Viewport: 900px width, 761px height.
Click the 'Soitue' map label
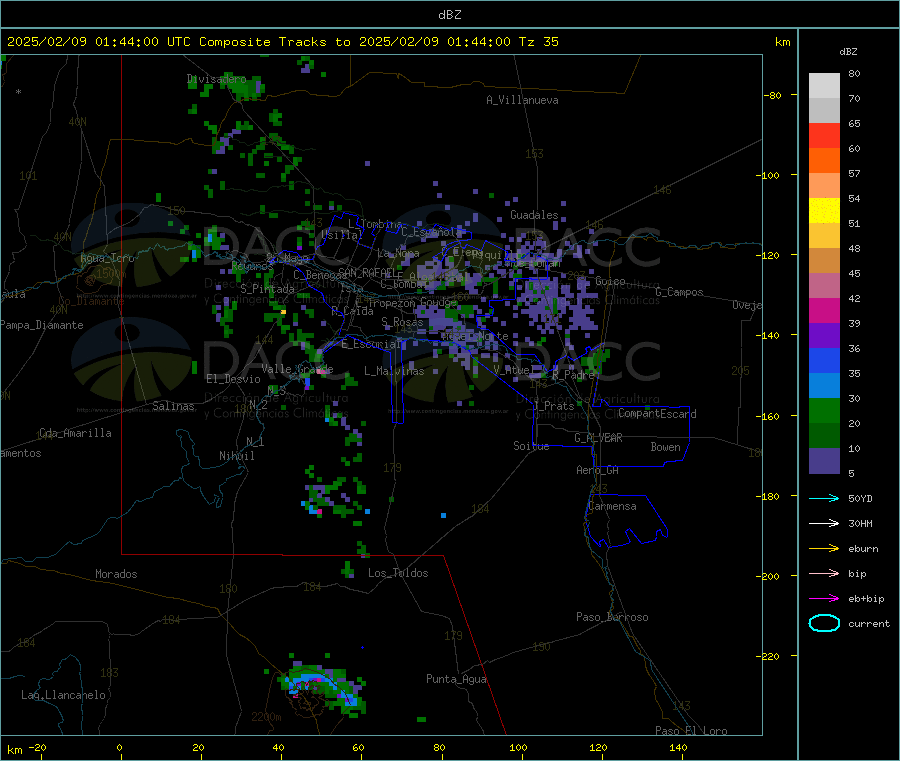click(x=531, y=446)
